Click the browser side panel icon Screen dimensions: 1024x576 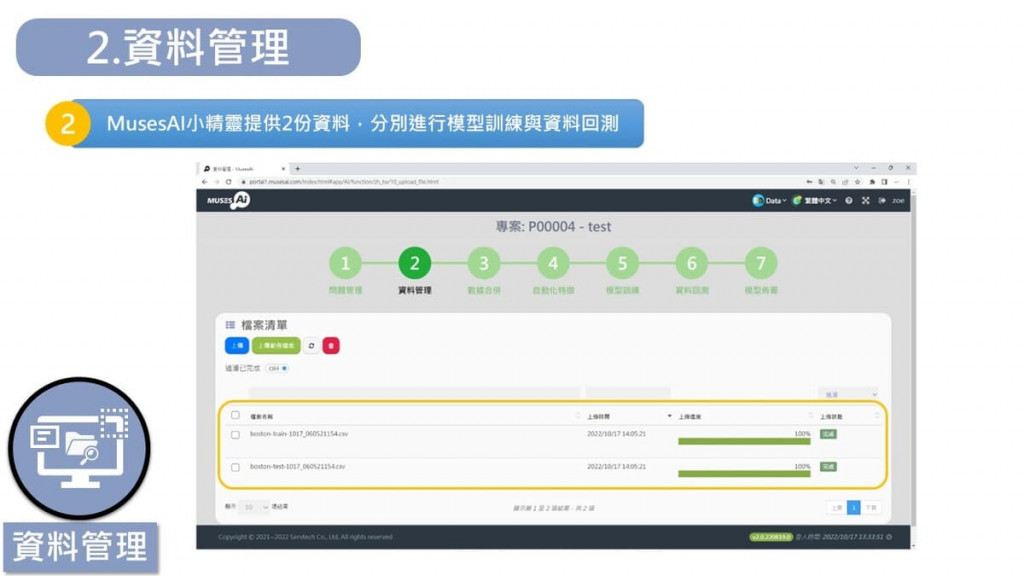click(884, 182)
